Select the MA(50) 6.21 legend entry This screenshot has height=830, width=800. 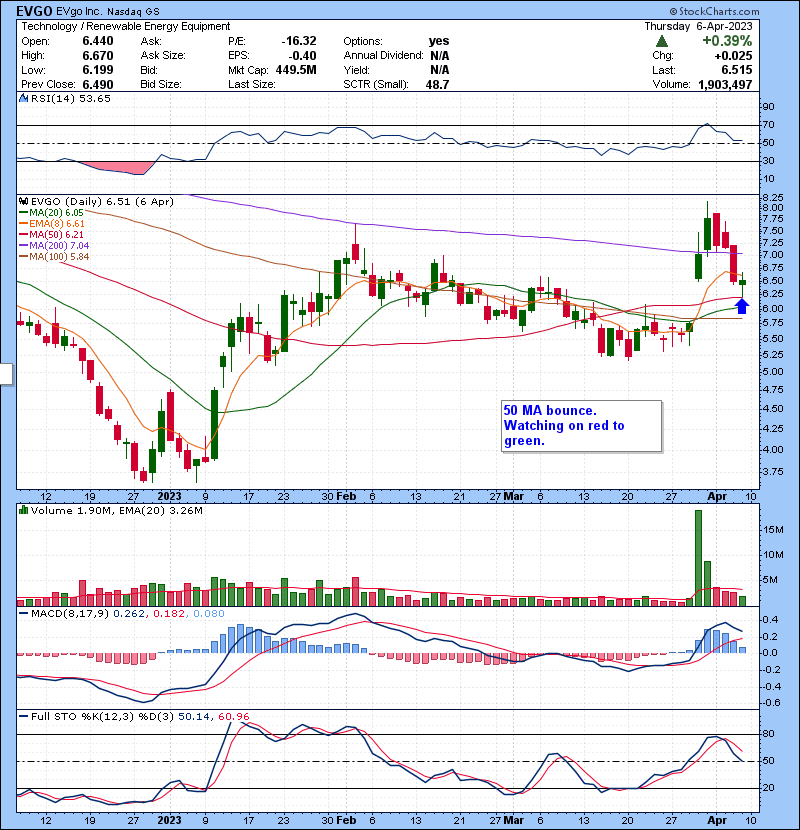click(x=51, y=234)
